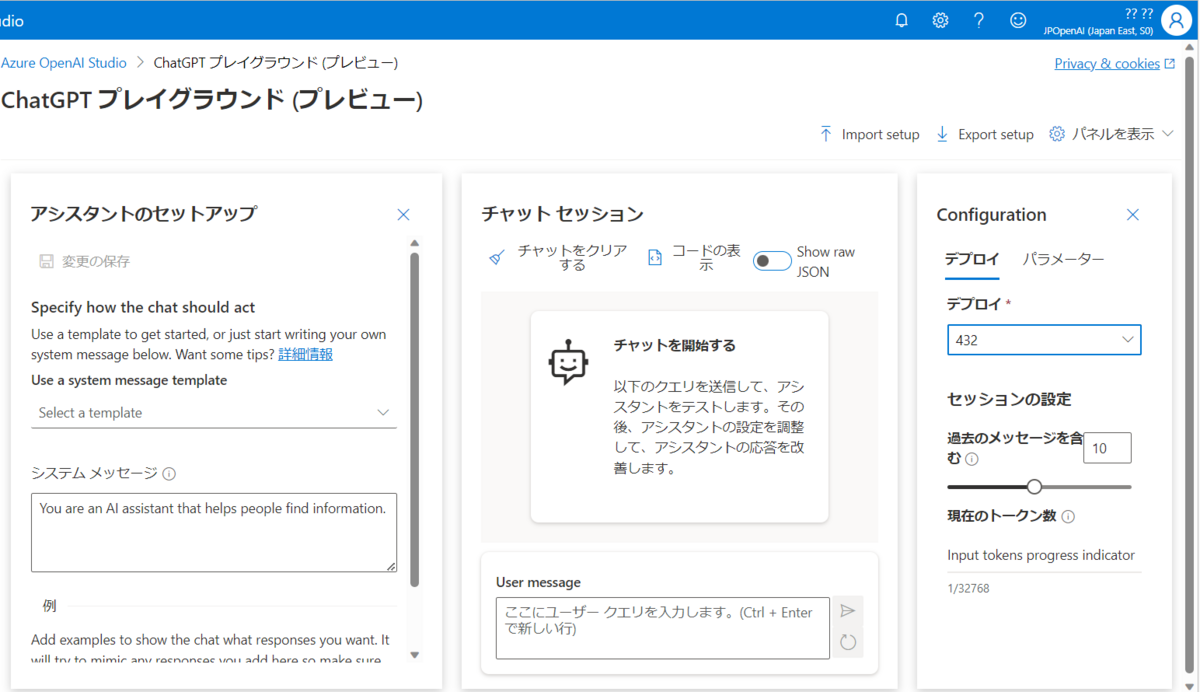Open the help question mark icon
1200x692 pixels.
pos(979,20)
